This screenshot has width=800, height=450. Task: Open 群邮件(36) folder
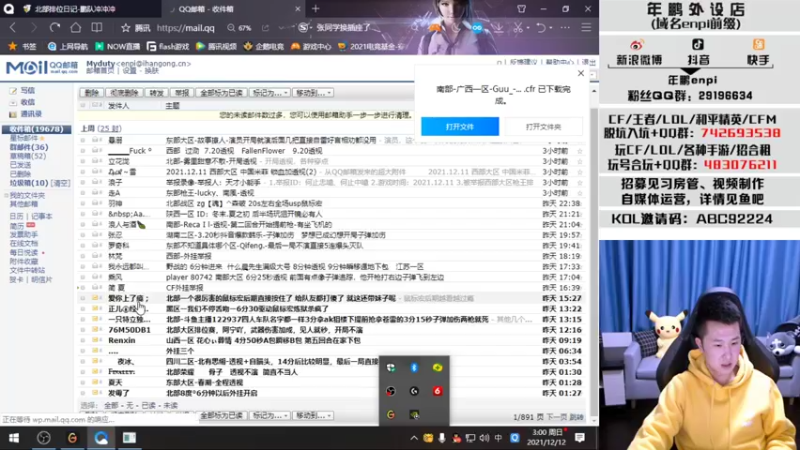tap(29, 147)
